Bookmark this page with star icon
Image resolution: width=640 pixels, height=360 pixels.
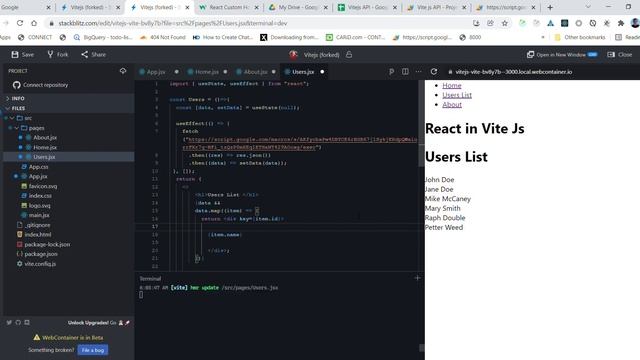[x=504, y=23]
